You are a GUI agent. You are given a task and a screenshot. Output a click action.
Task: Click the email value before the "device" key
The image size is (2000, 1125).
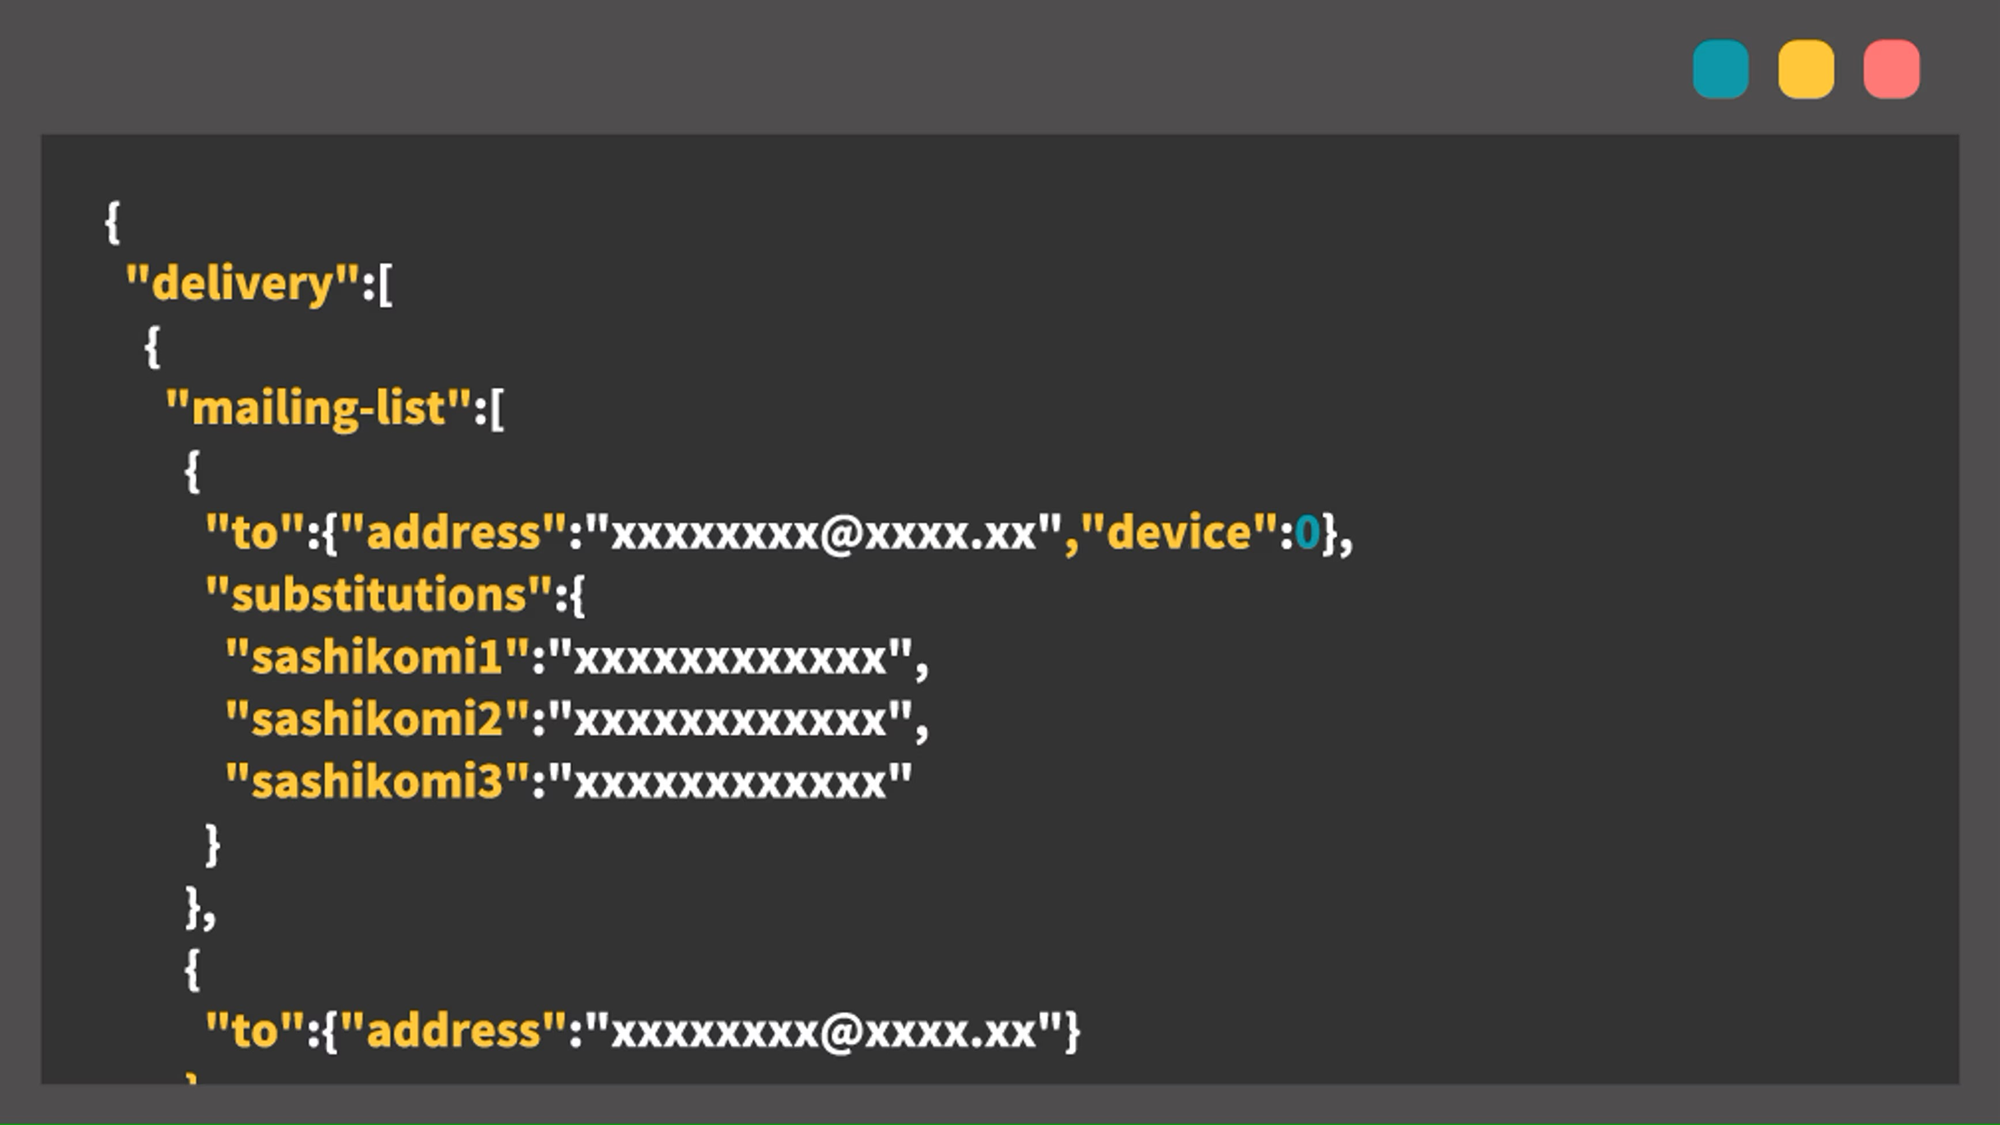click(x=823, y=533)
